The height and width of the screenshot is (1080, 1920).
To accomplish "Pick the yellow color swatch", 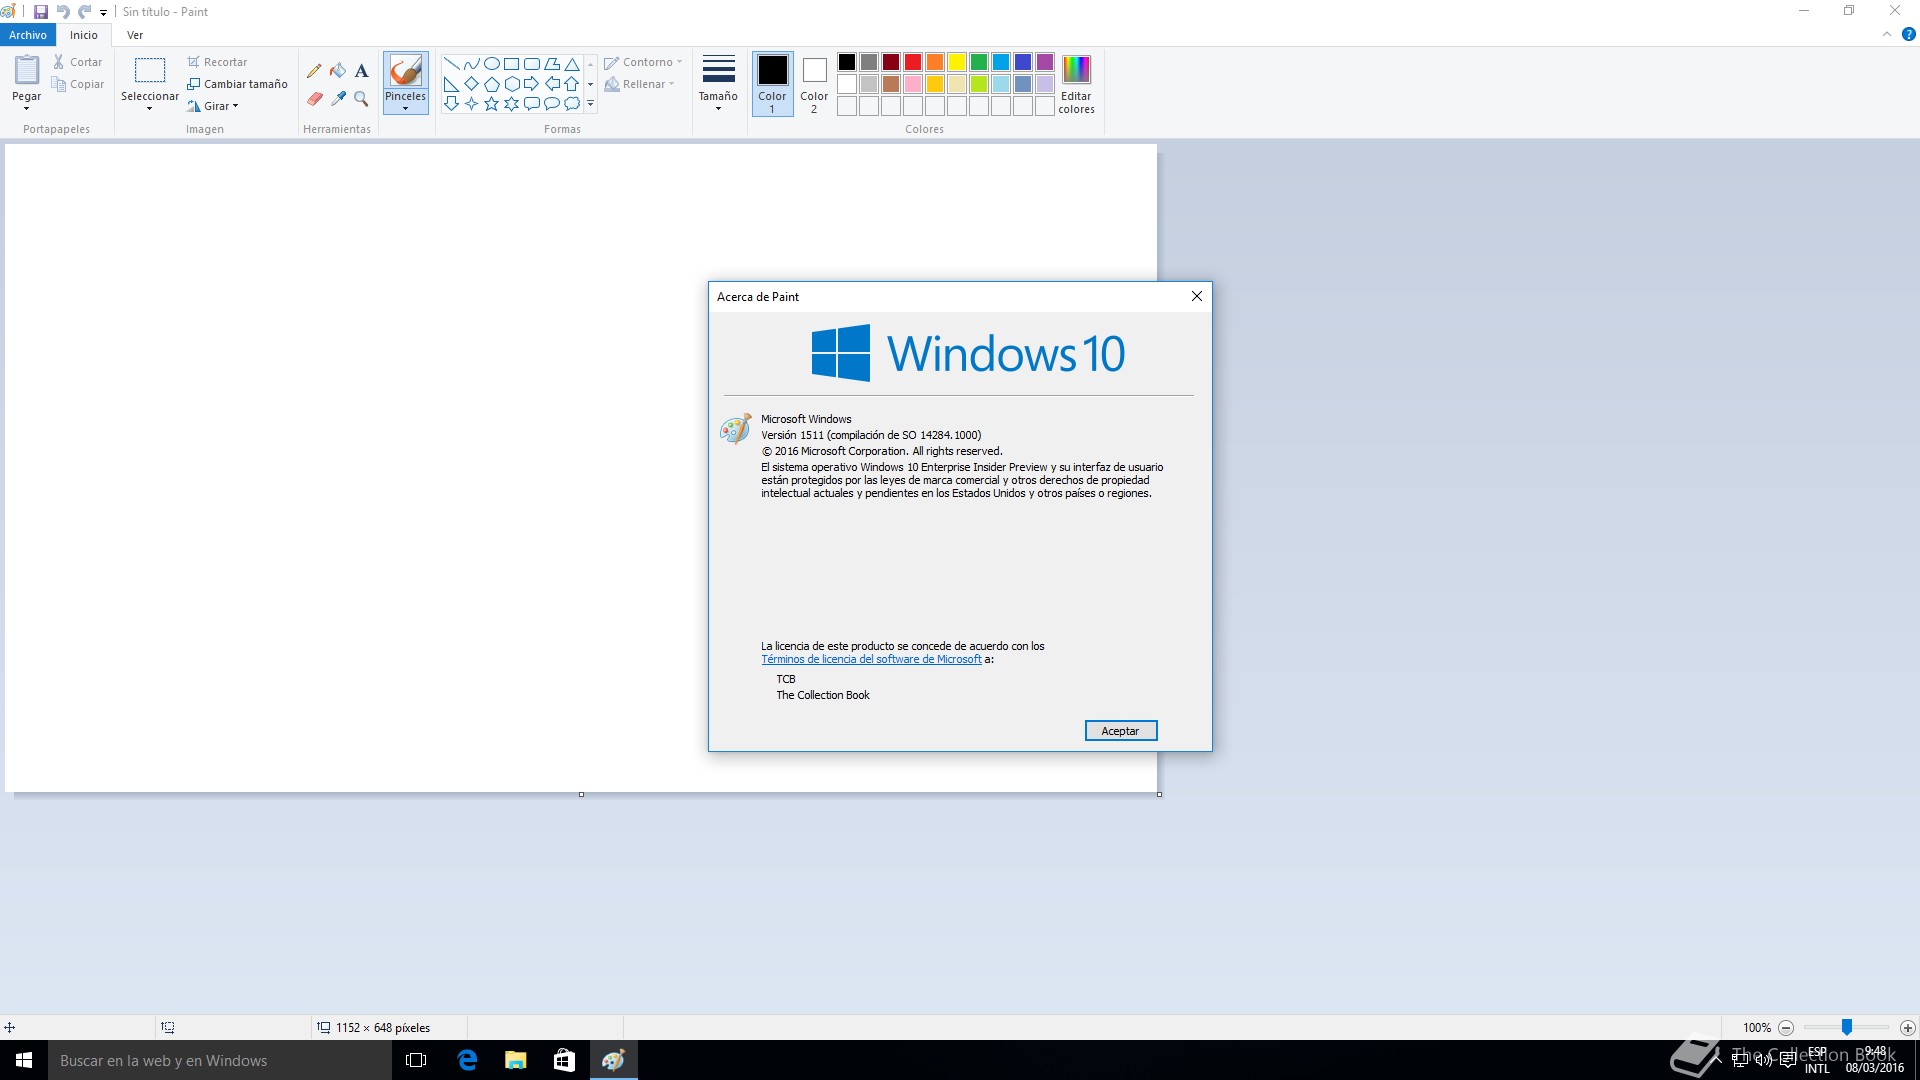I will [x=957, y=62].
